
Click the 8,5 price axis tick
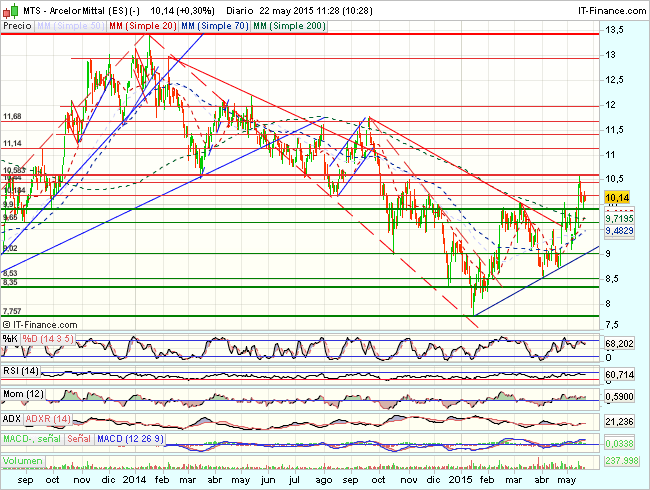click(x=612, y=279)
